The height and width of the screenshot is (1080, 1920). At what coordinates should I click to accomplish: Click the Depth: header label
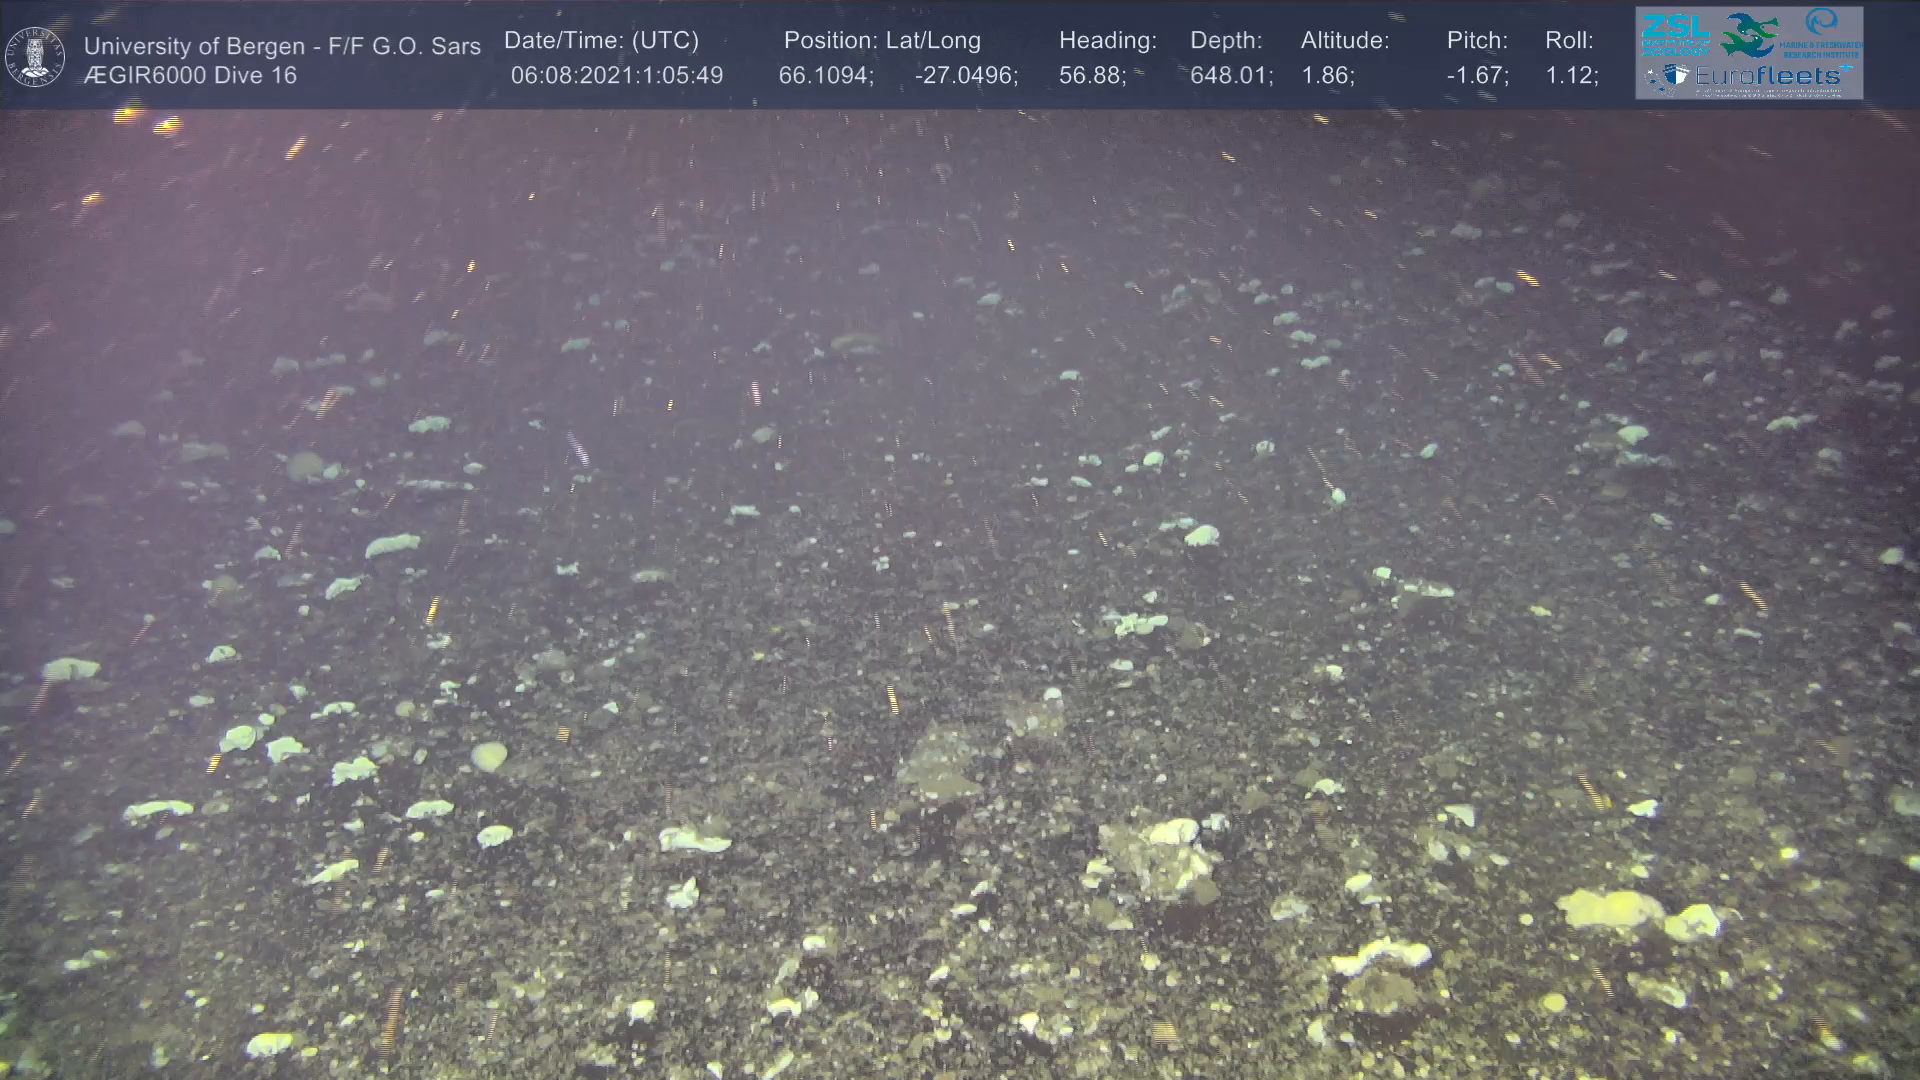point(1226,40)
